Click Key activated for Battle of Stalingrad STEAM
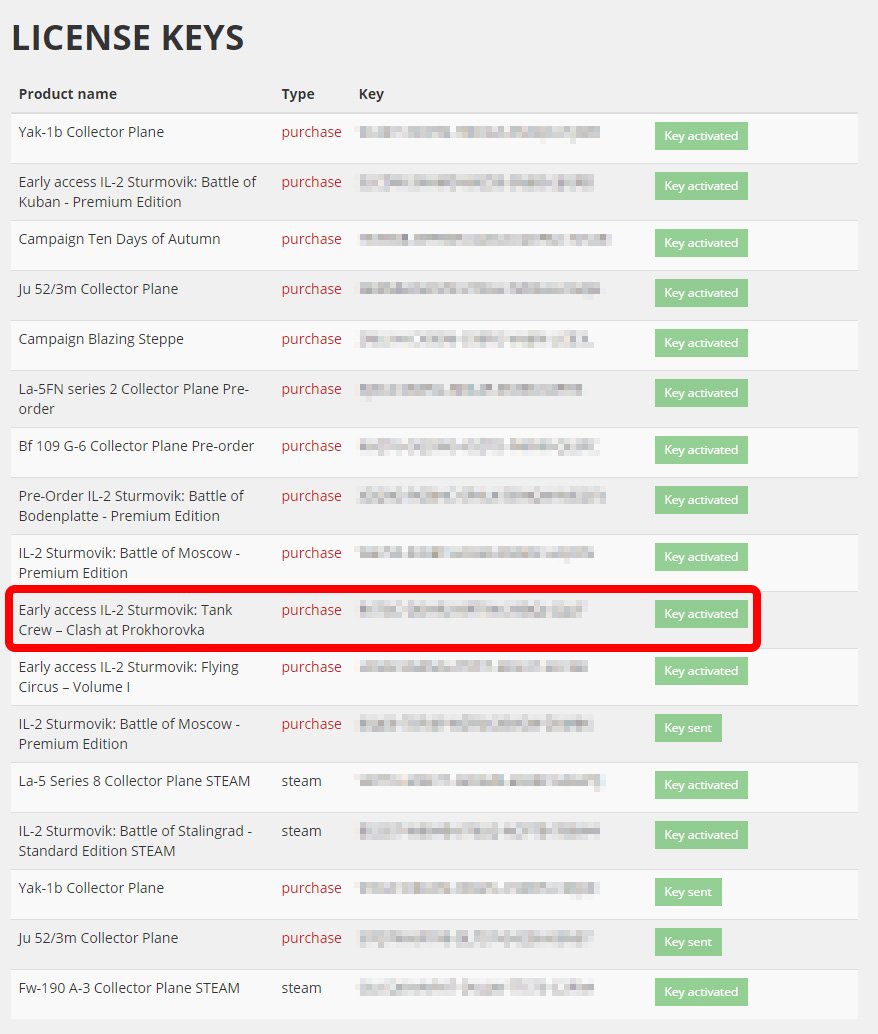The height and width of the screenshot is (1034, 878). pos(701,835)
